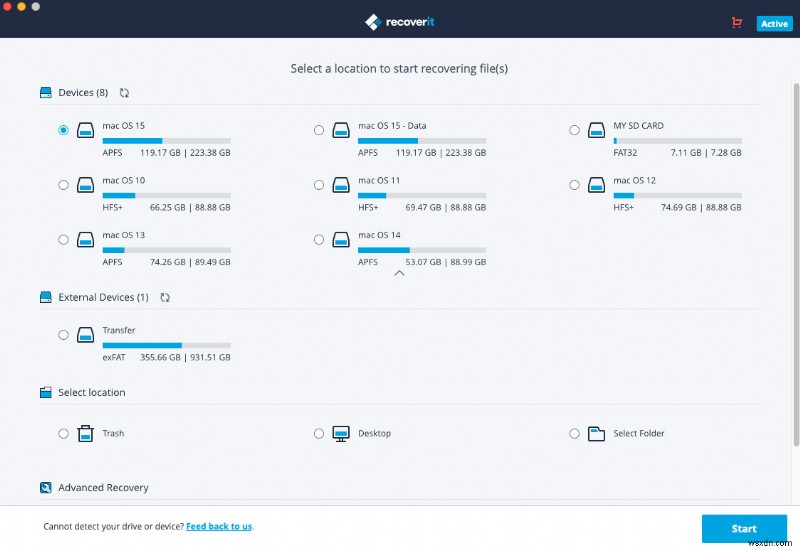Collapse the Devices (8) section header

(82, 93)
